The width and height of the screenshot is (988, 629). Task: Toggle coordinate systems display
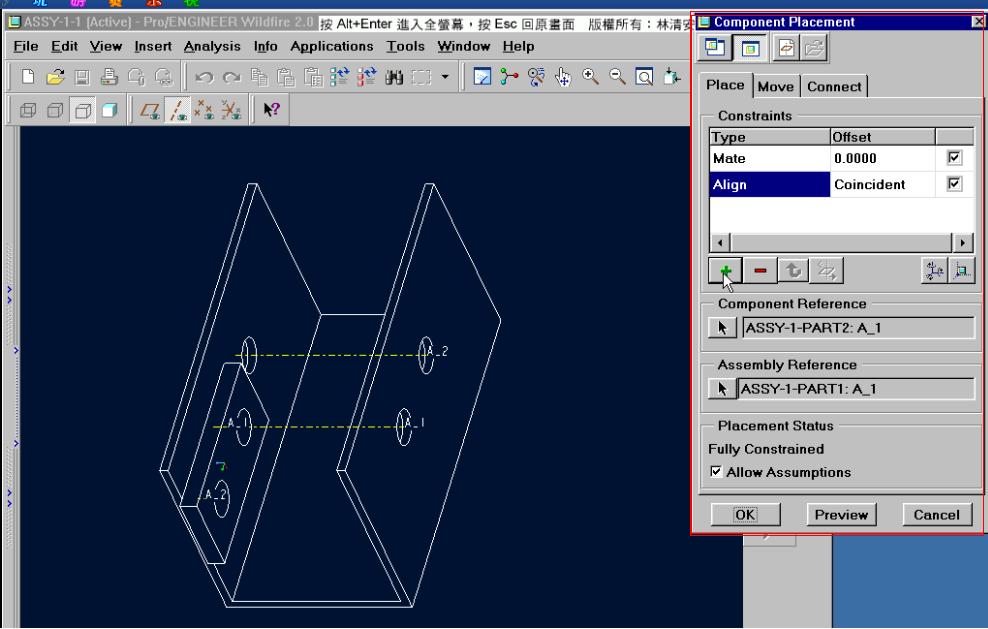[x=231, y=111]
